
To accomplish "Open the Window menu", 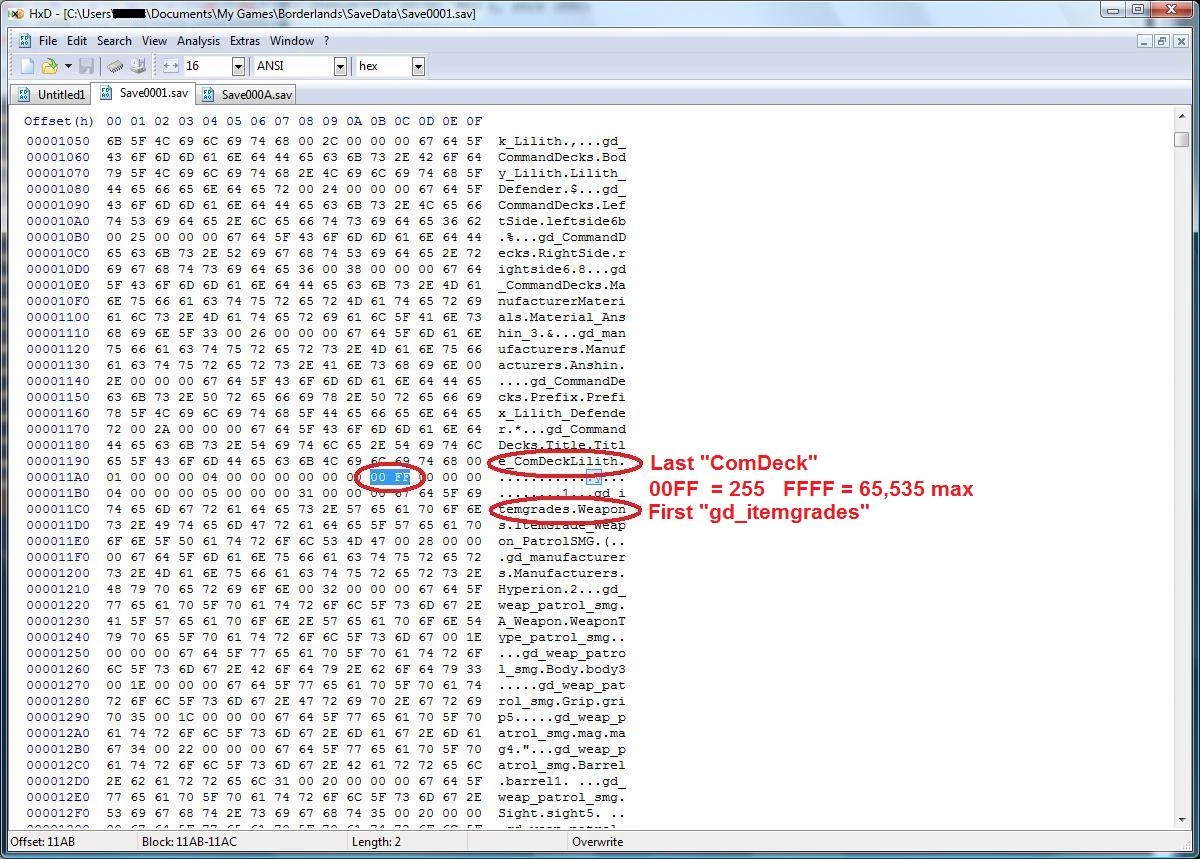I will pyautogui.click(x=292, y=41).
